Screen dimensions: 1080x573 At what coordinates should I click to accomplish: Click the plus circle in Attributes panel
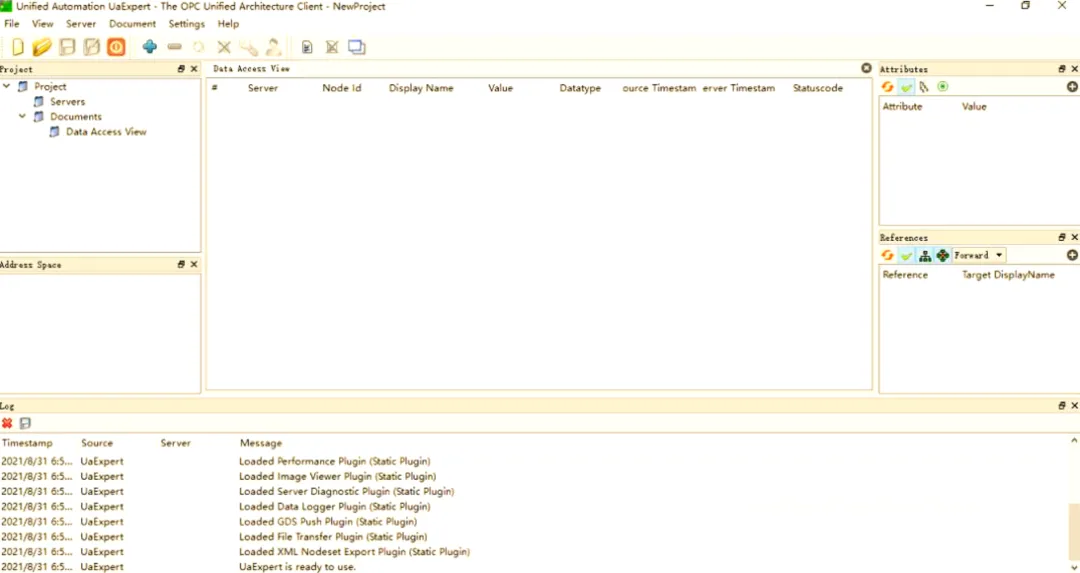1072,87
